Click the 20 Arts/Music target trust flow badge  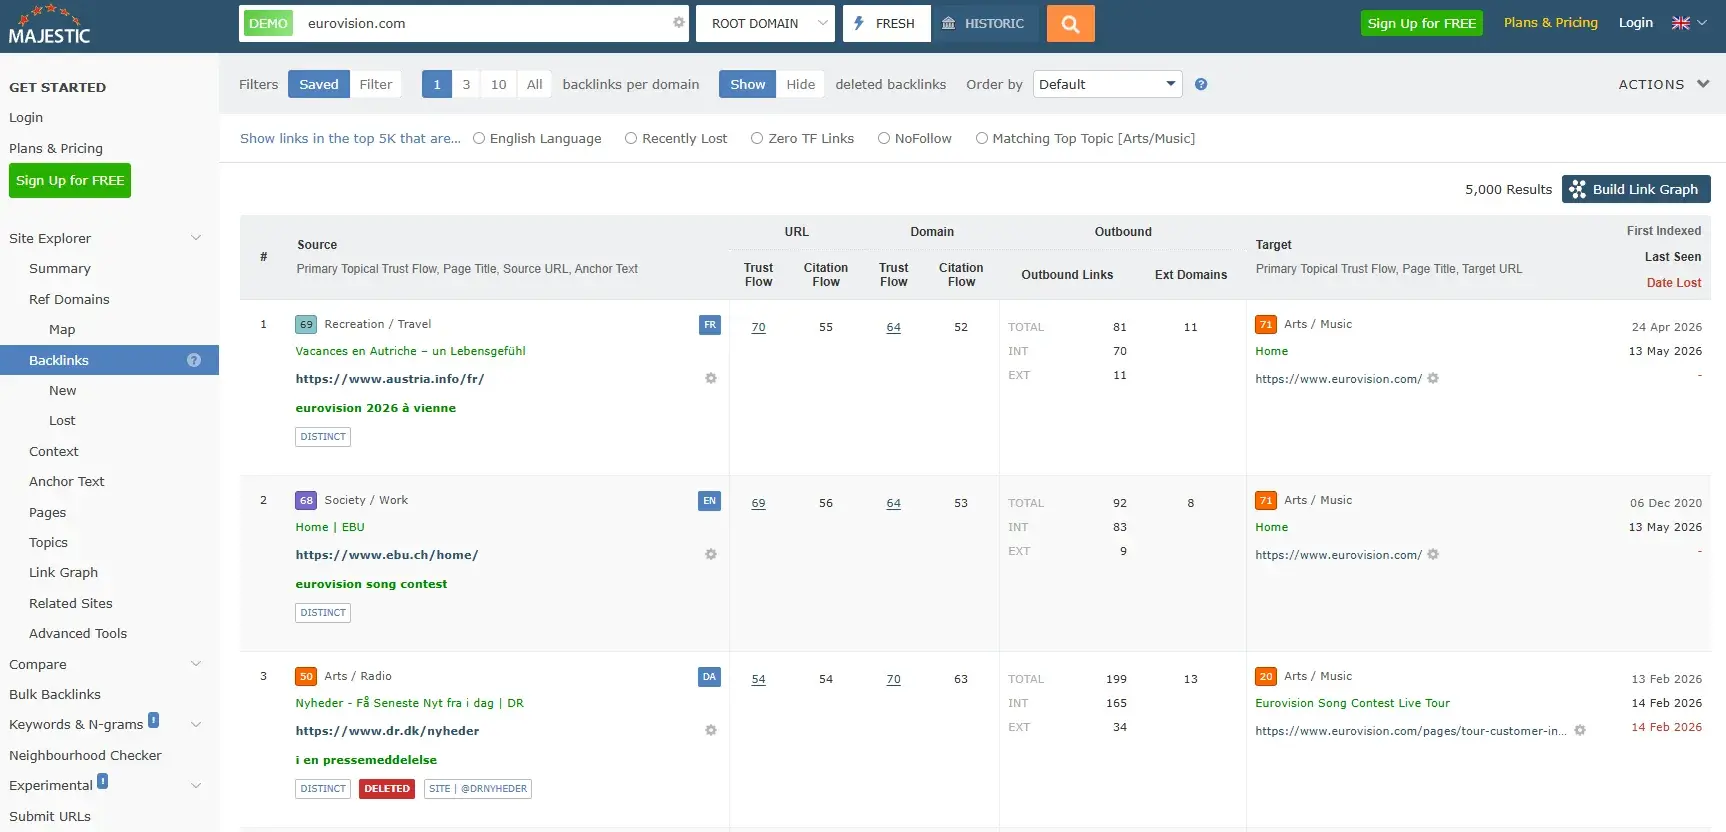point(1266,676)
